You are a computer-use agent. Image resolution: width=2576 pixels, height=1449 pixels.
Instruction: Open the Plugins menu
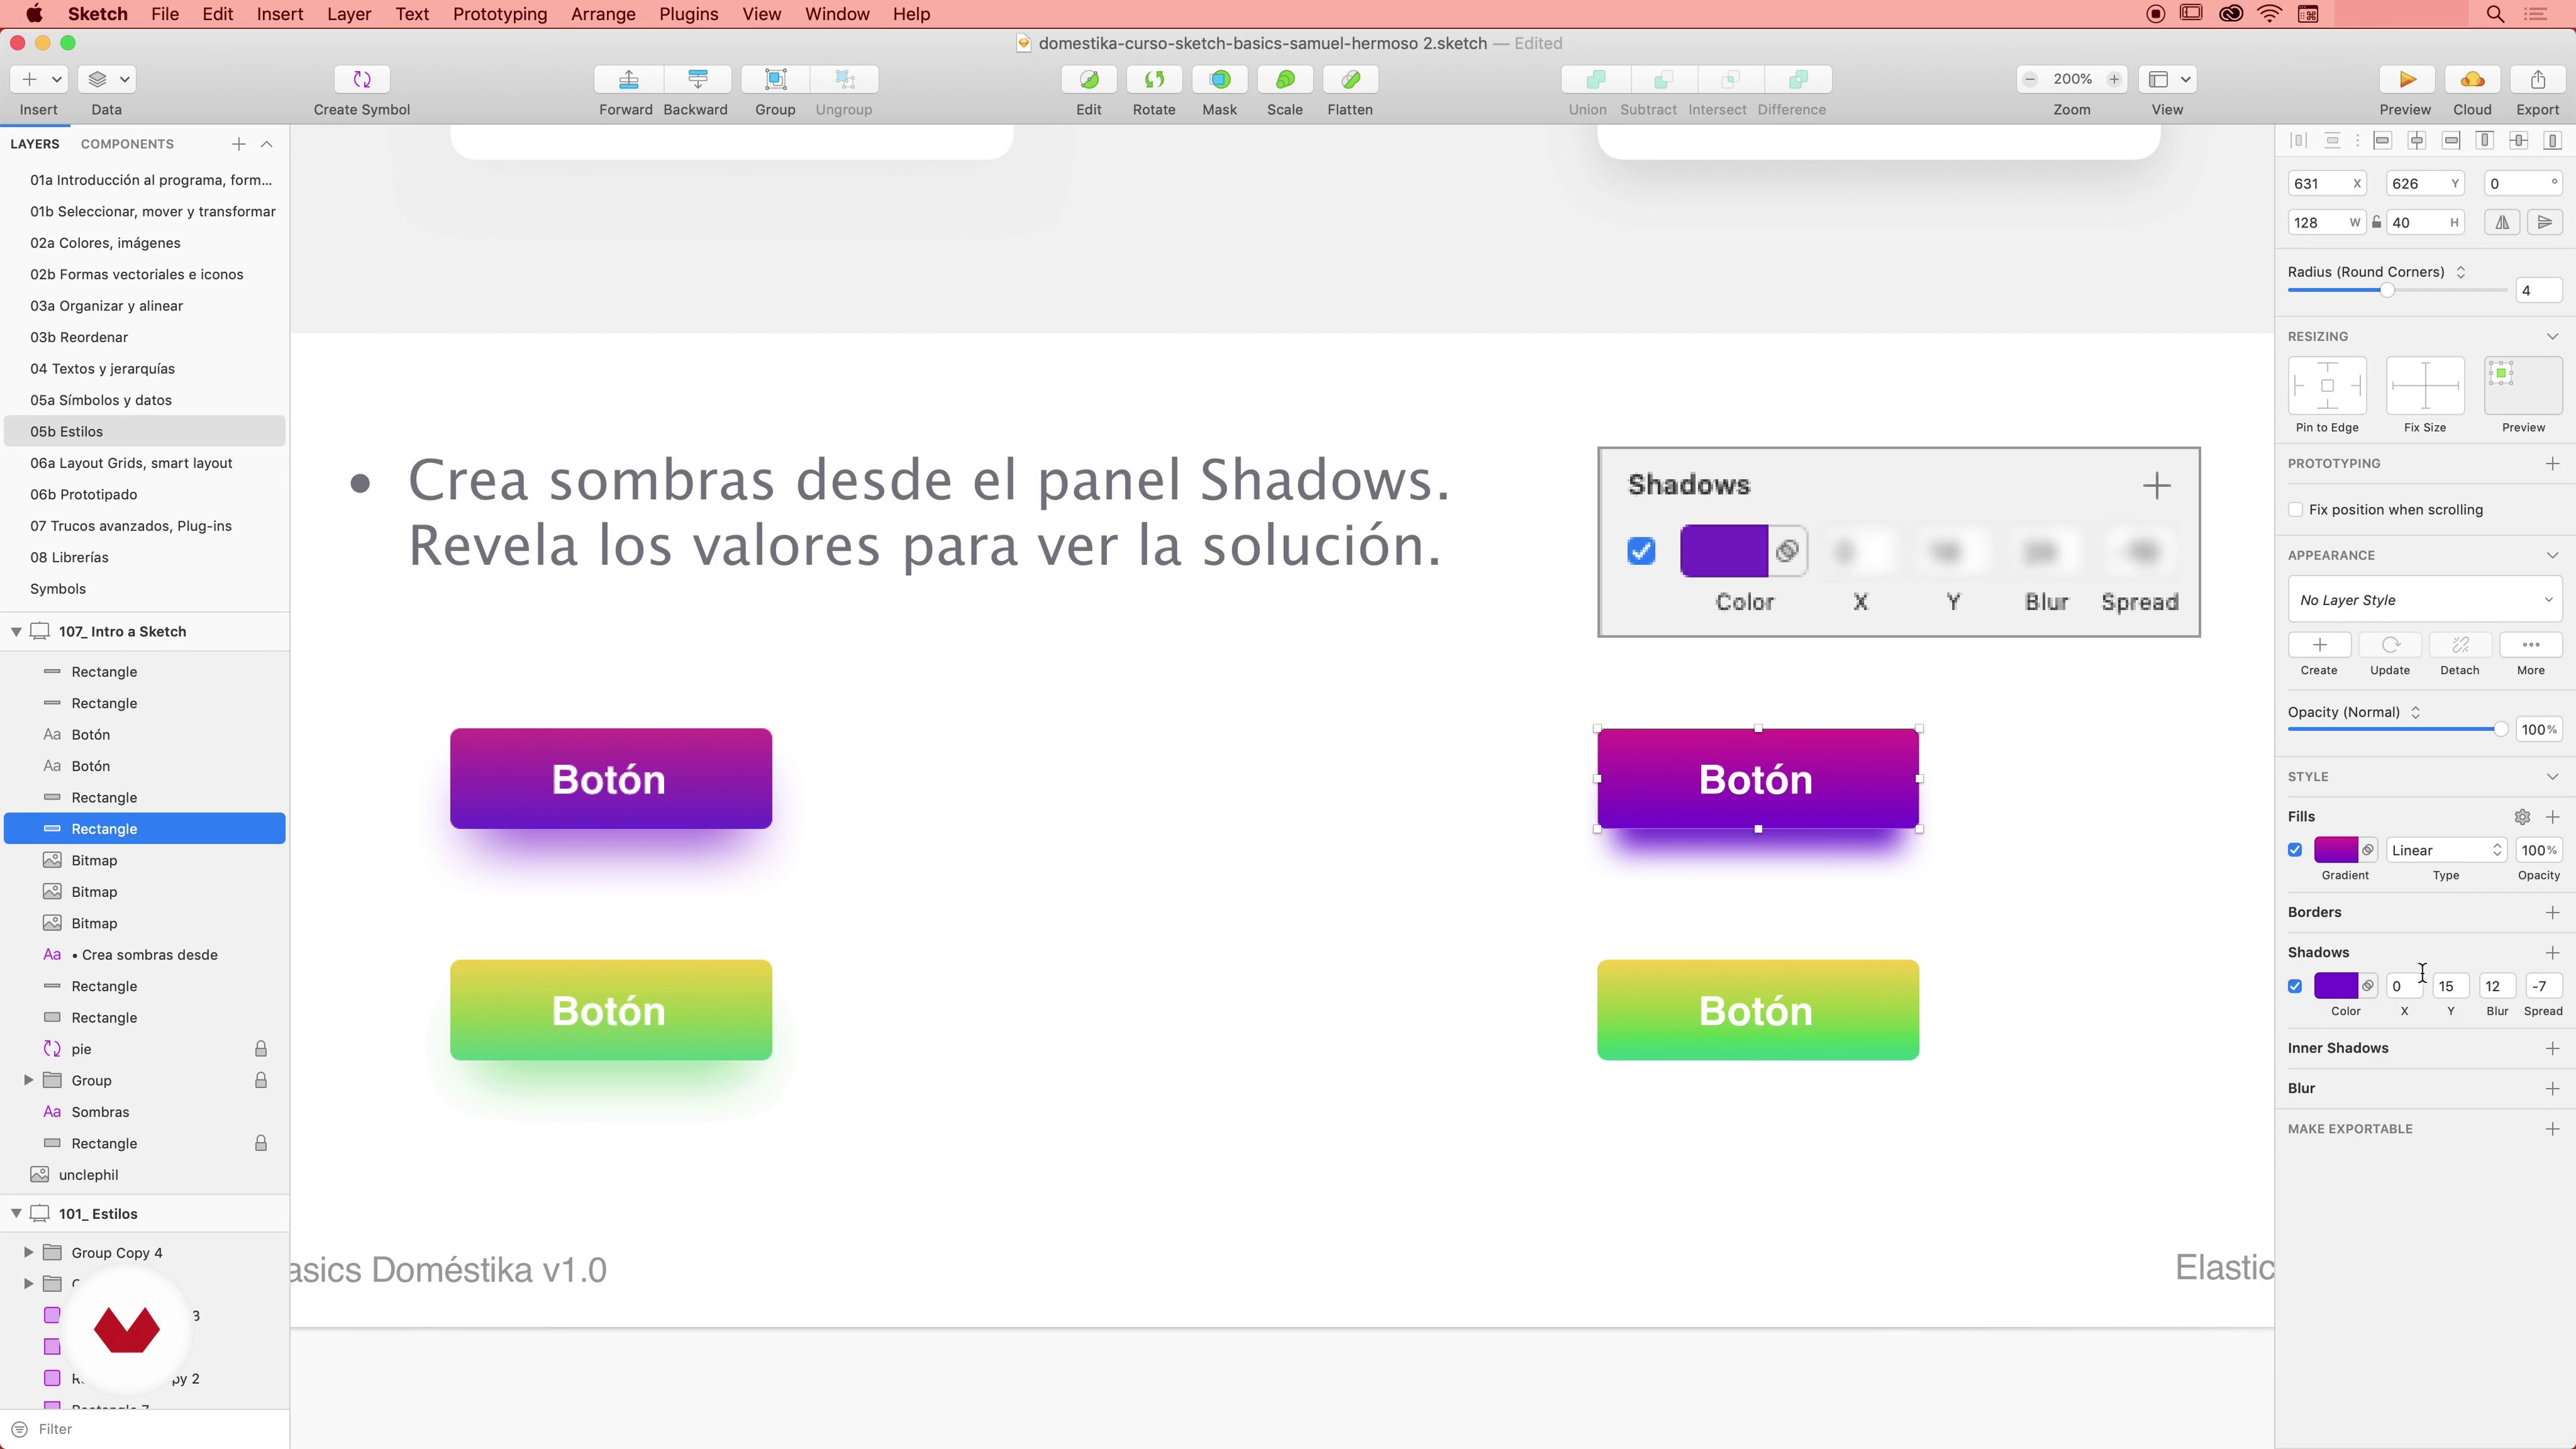[689, 14]
